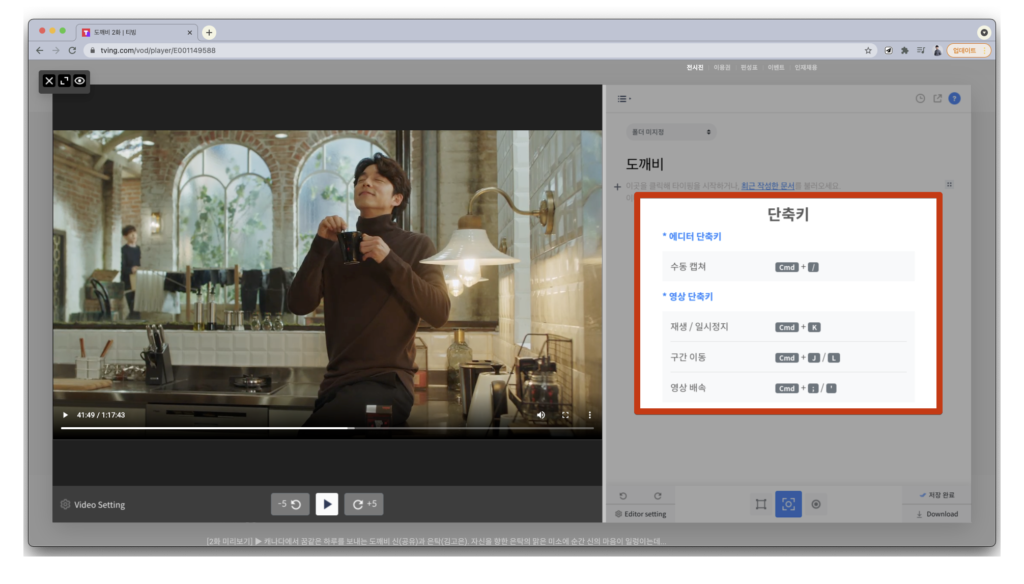Click the extension icon left of puzzle icon
Viewport: 1024px width, 584px height.
888,50
